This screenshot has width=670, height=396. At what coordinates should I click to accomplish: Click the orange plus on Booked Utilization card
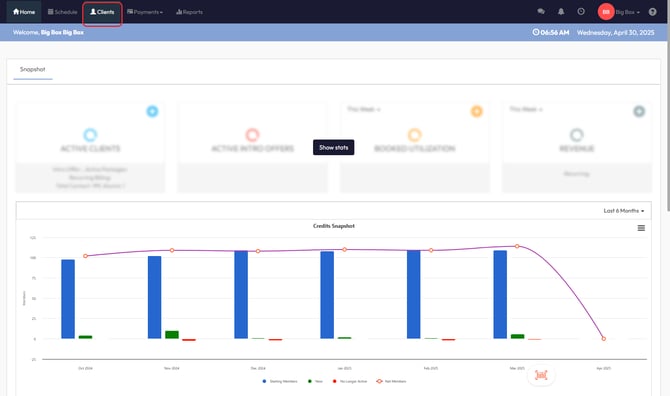pos(477,111)
